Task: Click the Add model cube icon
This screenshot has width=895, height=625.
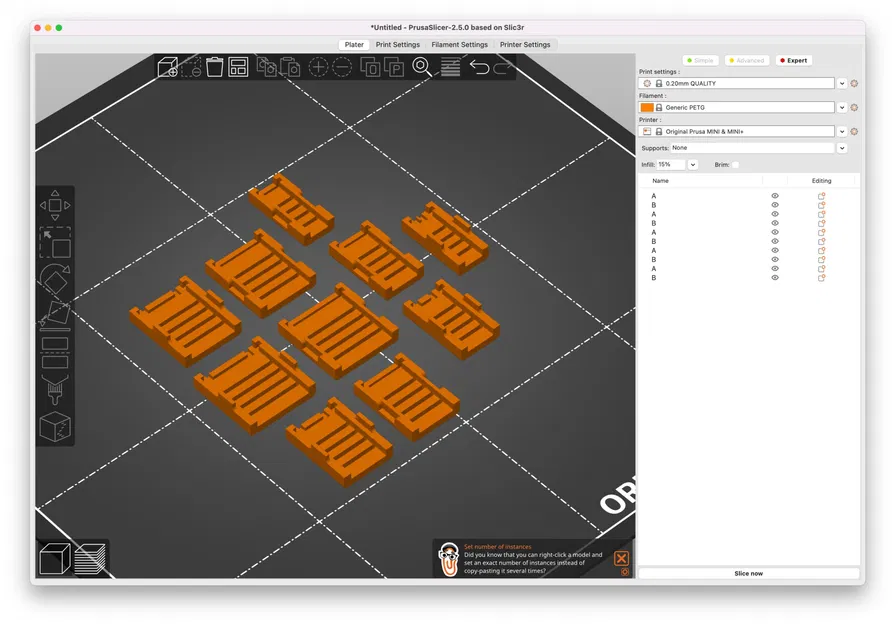Action: 168,67
